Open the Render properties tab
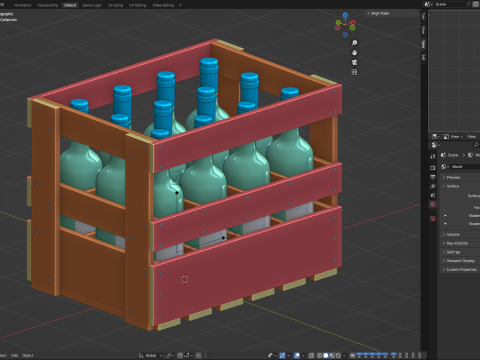 click(433, 168)
